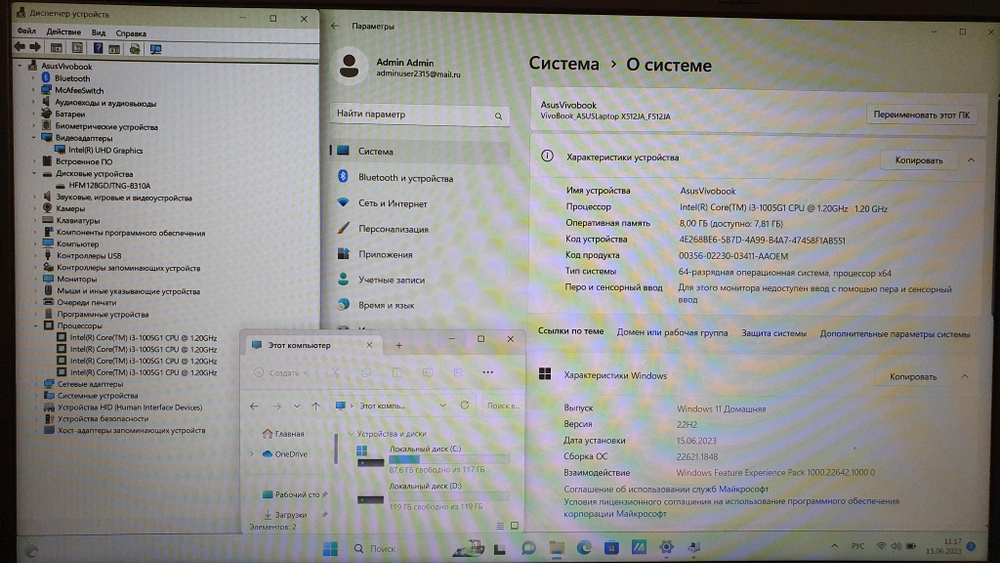Click update driver icon in Device Manager toolbar

135,48
